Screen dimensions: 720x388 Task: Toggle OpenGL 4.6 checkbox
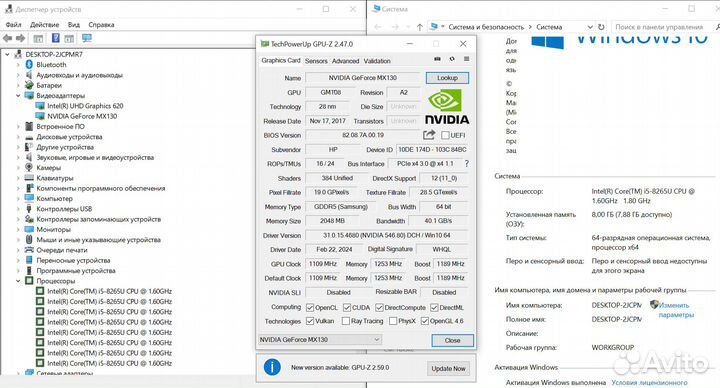click(x=425, y=321)
